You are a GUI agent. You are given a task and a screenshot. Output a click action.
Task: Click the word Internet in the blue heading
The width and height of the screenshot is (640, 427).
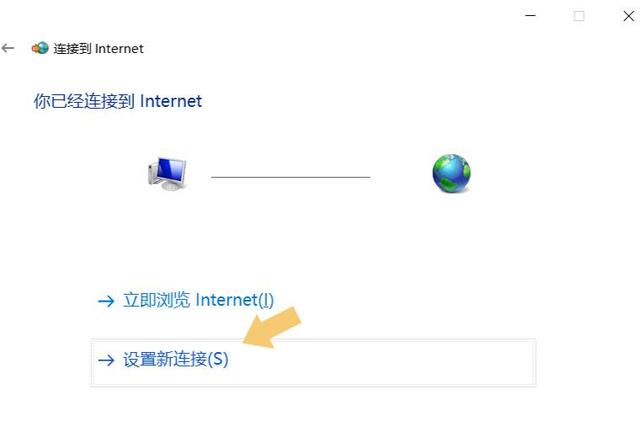pyautogui.click(x=171, y=101)
